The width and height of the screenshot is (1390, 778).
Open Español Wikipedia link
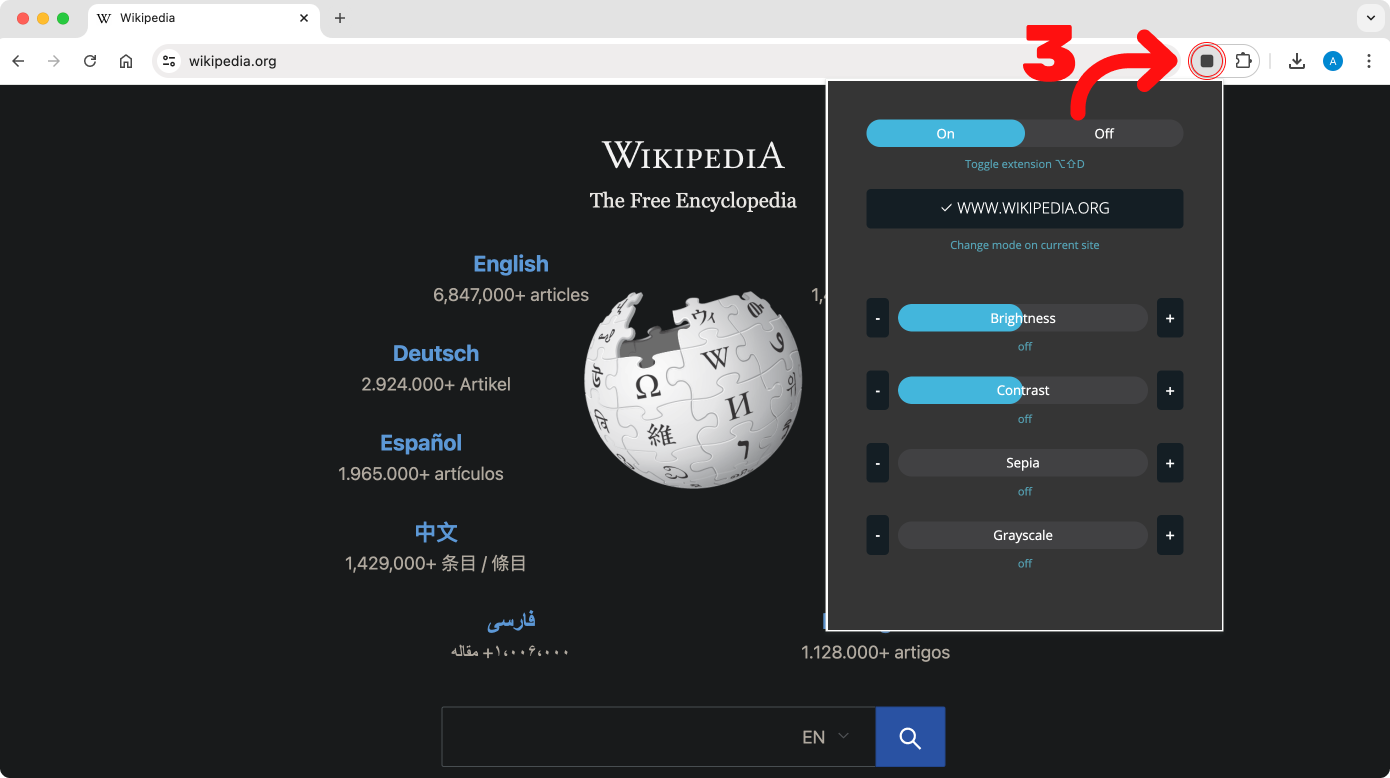(x=421, y=442)
